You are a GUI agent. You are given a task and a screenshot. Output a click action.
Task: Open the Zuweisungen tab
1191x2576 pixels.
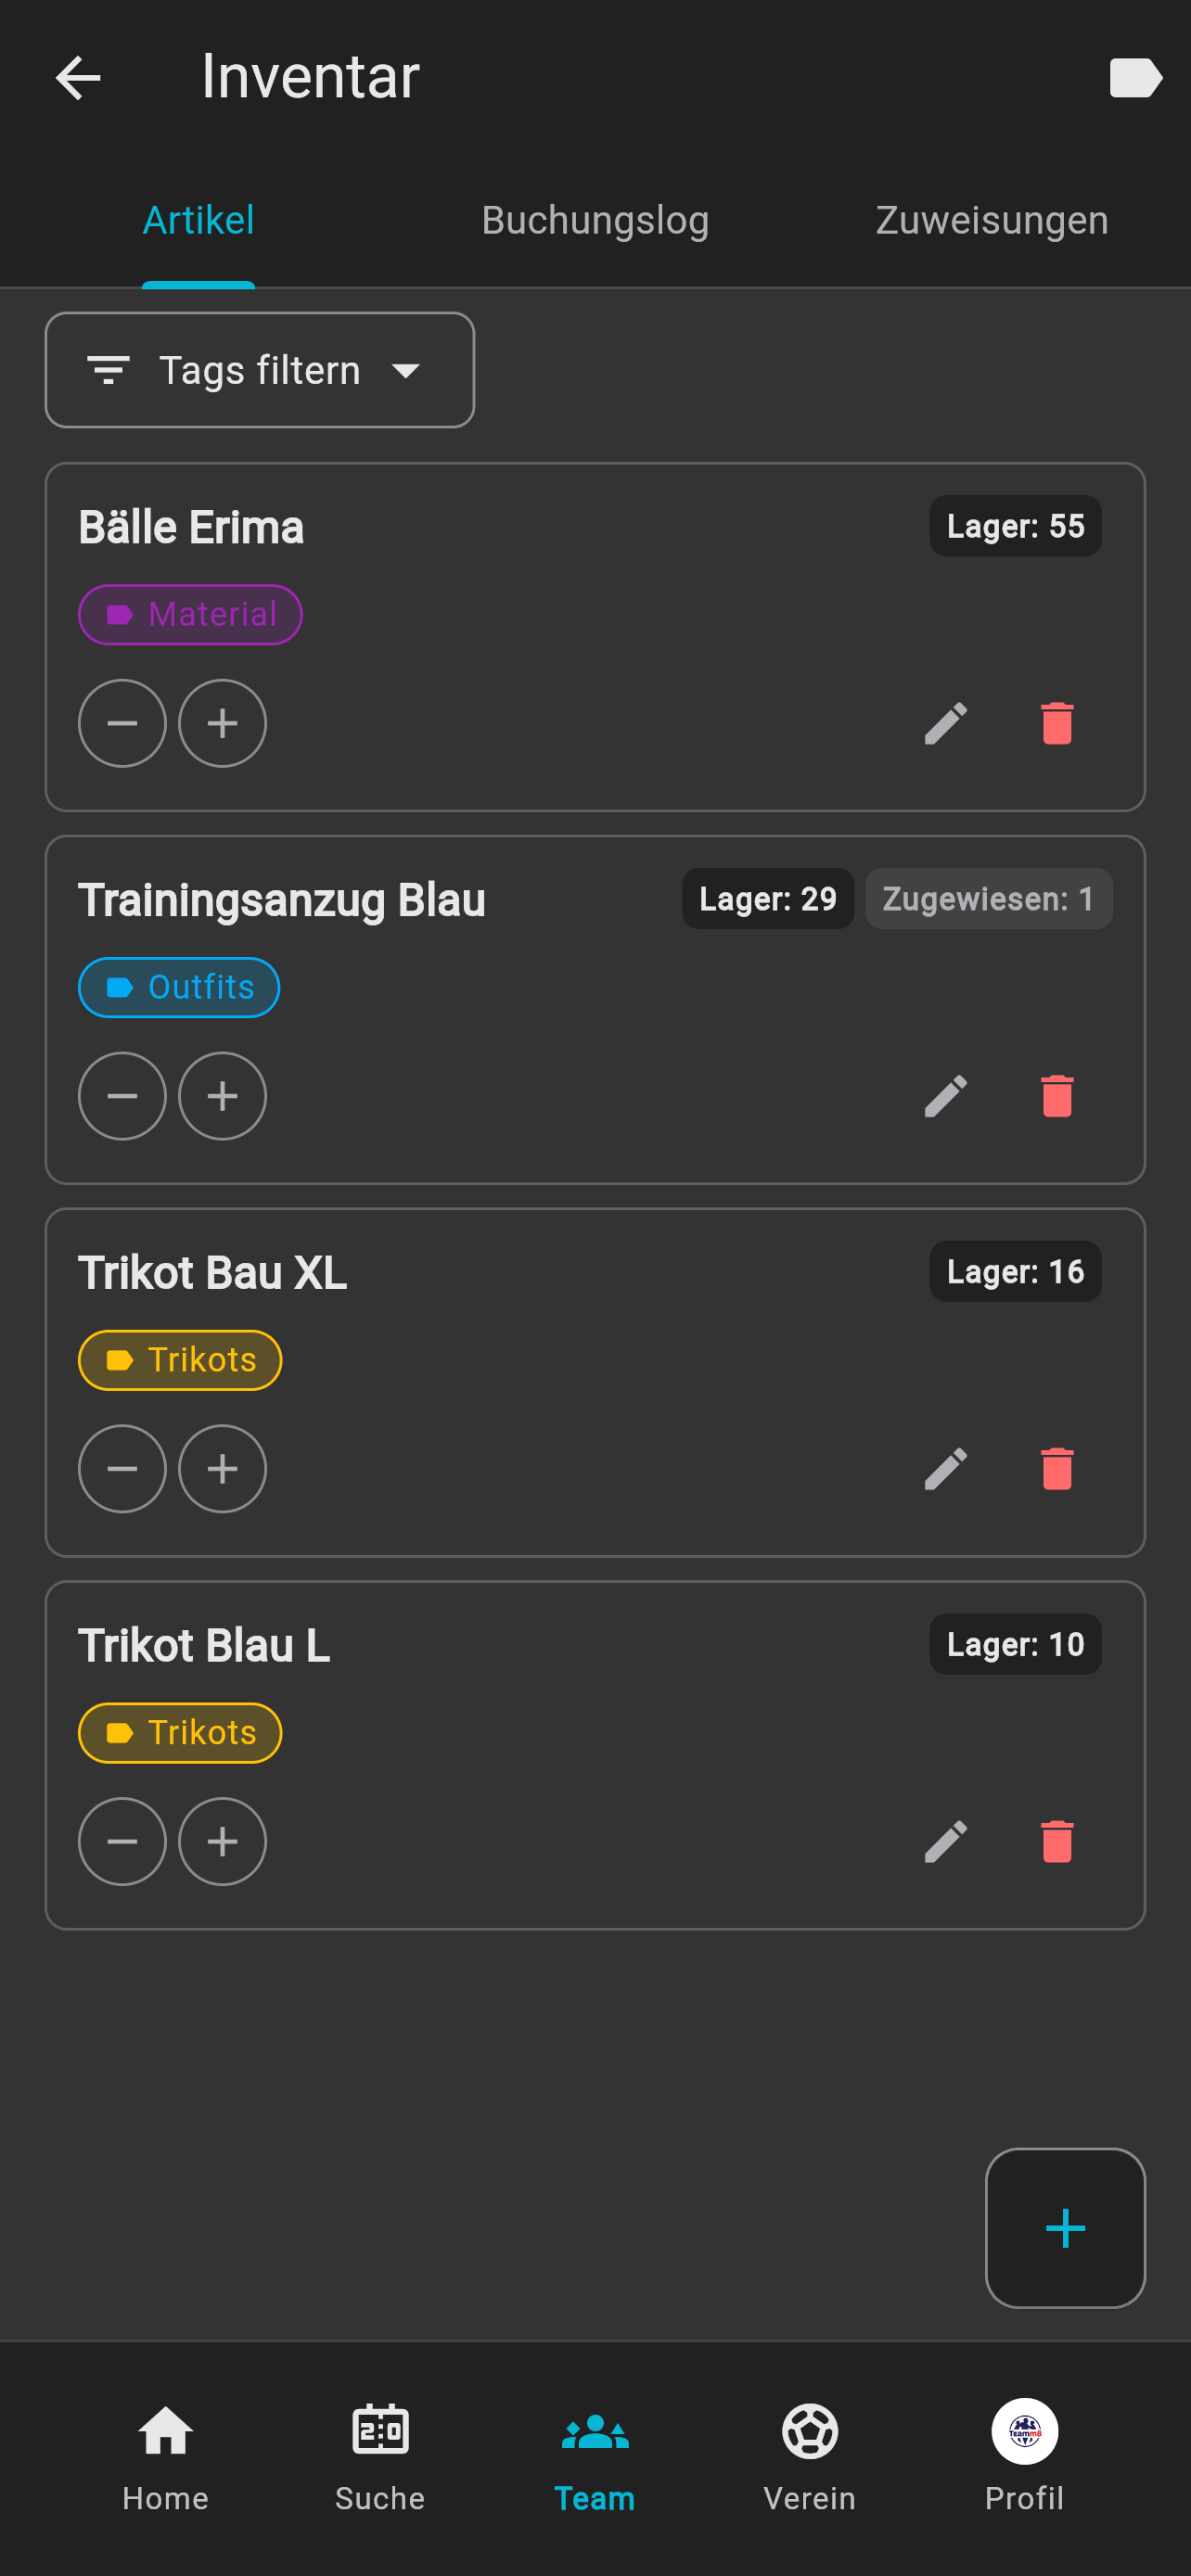coord(991,220)
